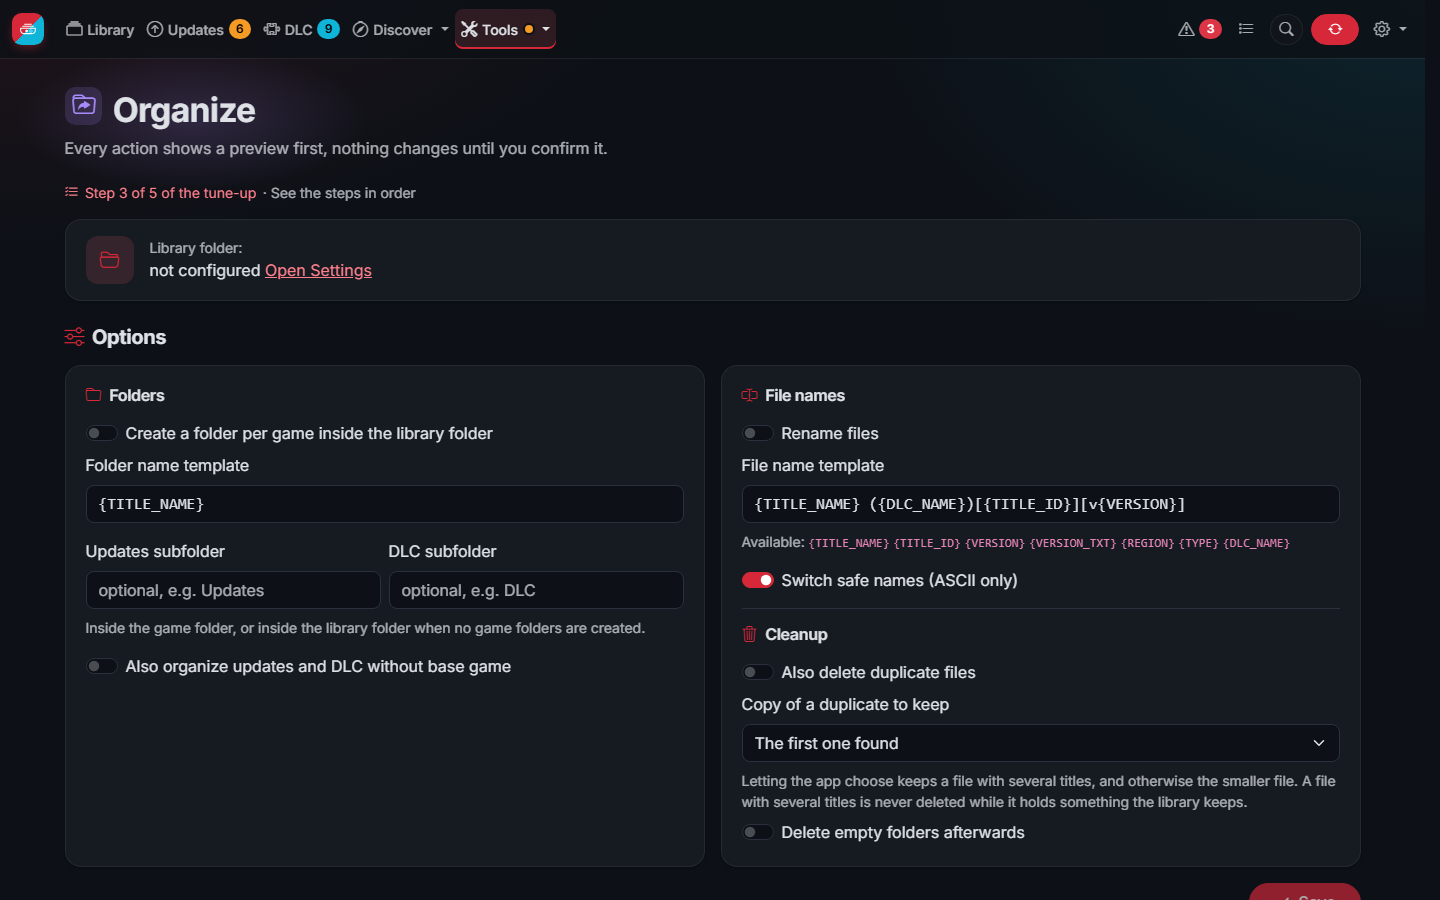Click the library folder icon tile
This screenshot has width=1440, height=900.
[x=110, y=260]
